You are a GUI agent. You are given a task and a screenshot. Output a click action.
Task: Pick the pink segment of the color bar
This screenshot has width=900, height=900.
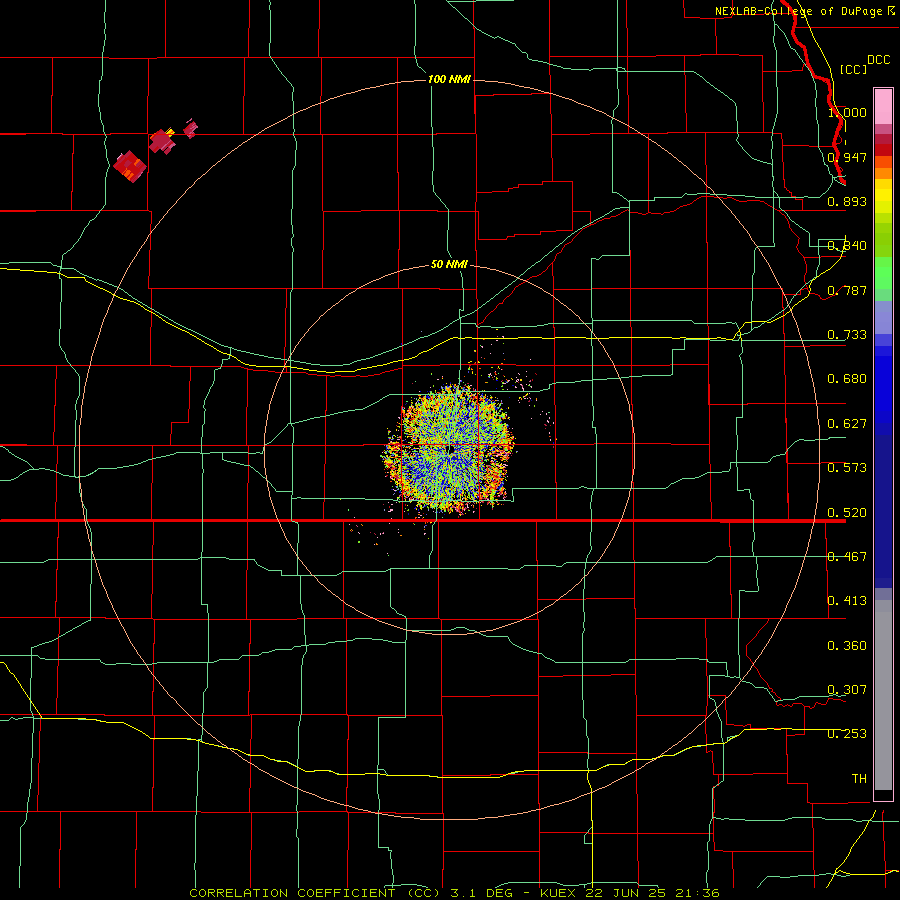point(883,107)
